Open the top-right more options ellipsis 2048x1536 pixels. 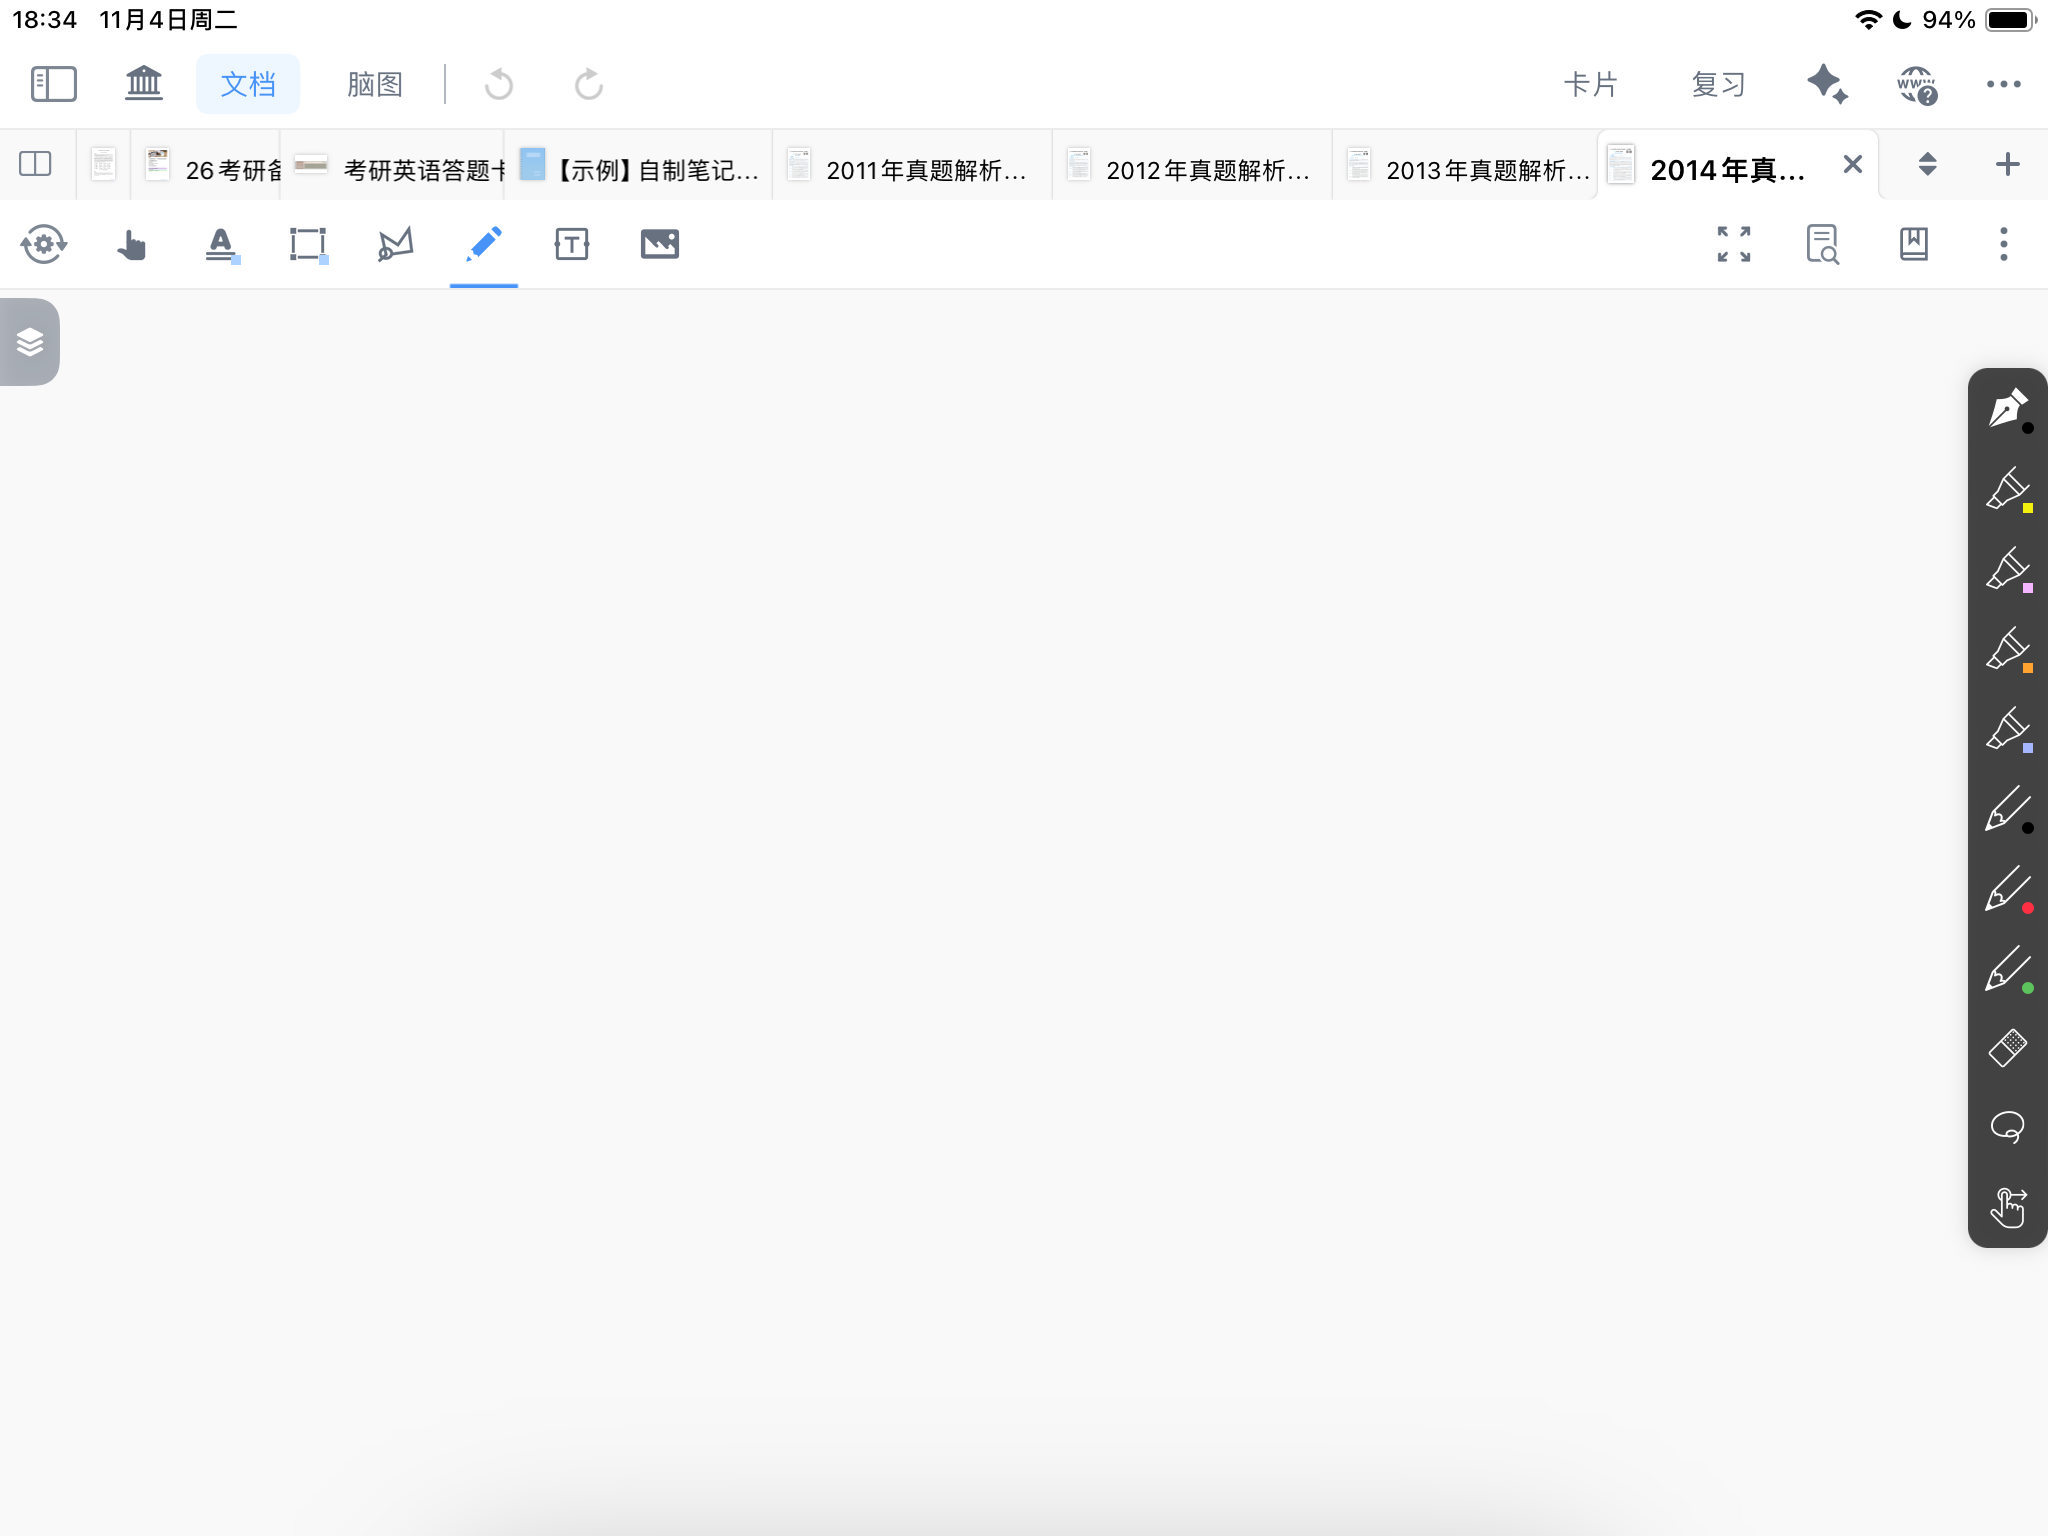[2003, 84]
